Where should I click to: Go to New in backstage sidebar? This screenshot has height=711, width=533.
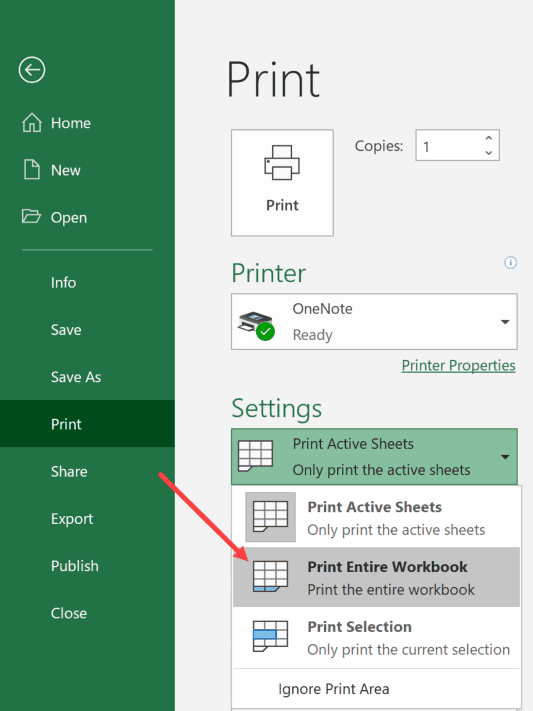click(87, 170)
